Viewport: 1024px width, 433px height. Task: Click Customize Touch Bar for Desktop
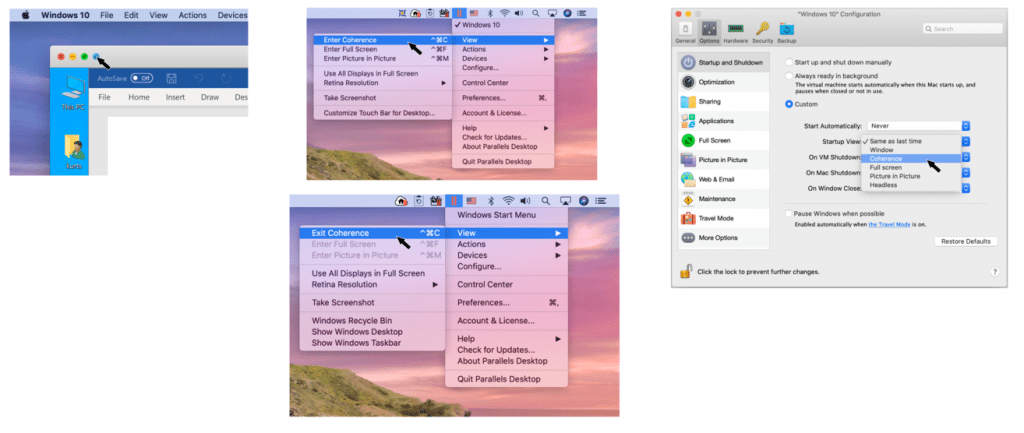[x=383, y=113]
